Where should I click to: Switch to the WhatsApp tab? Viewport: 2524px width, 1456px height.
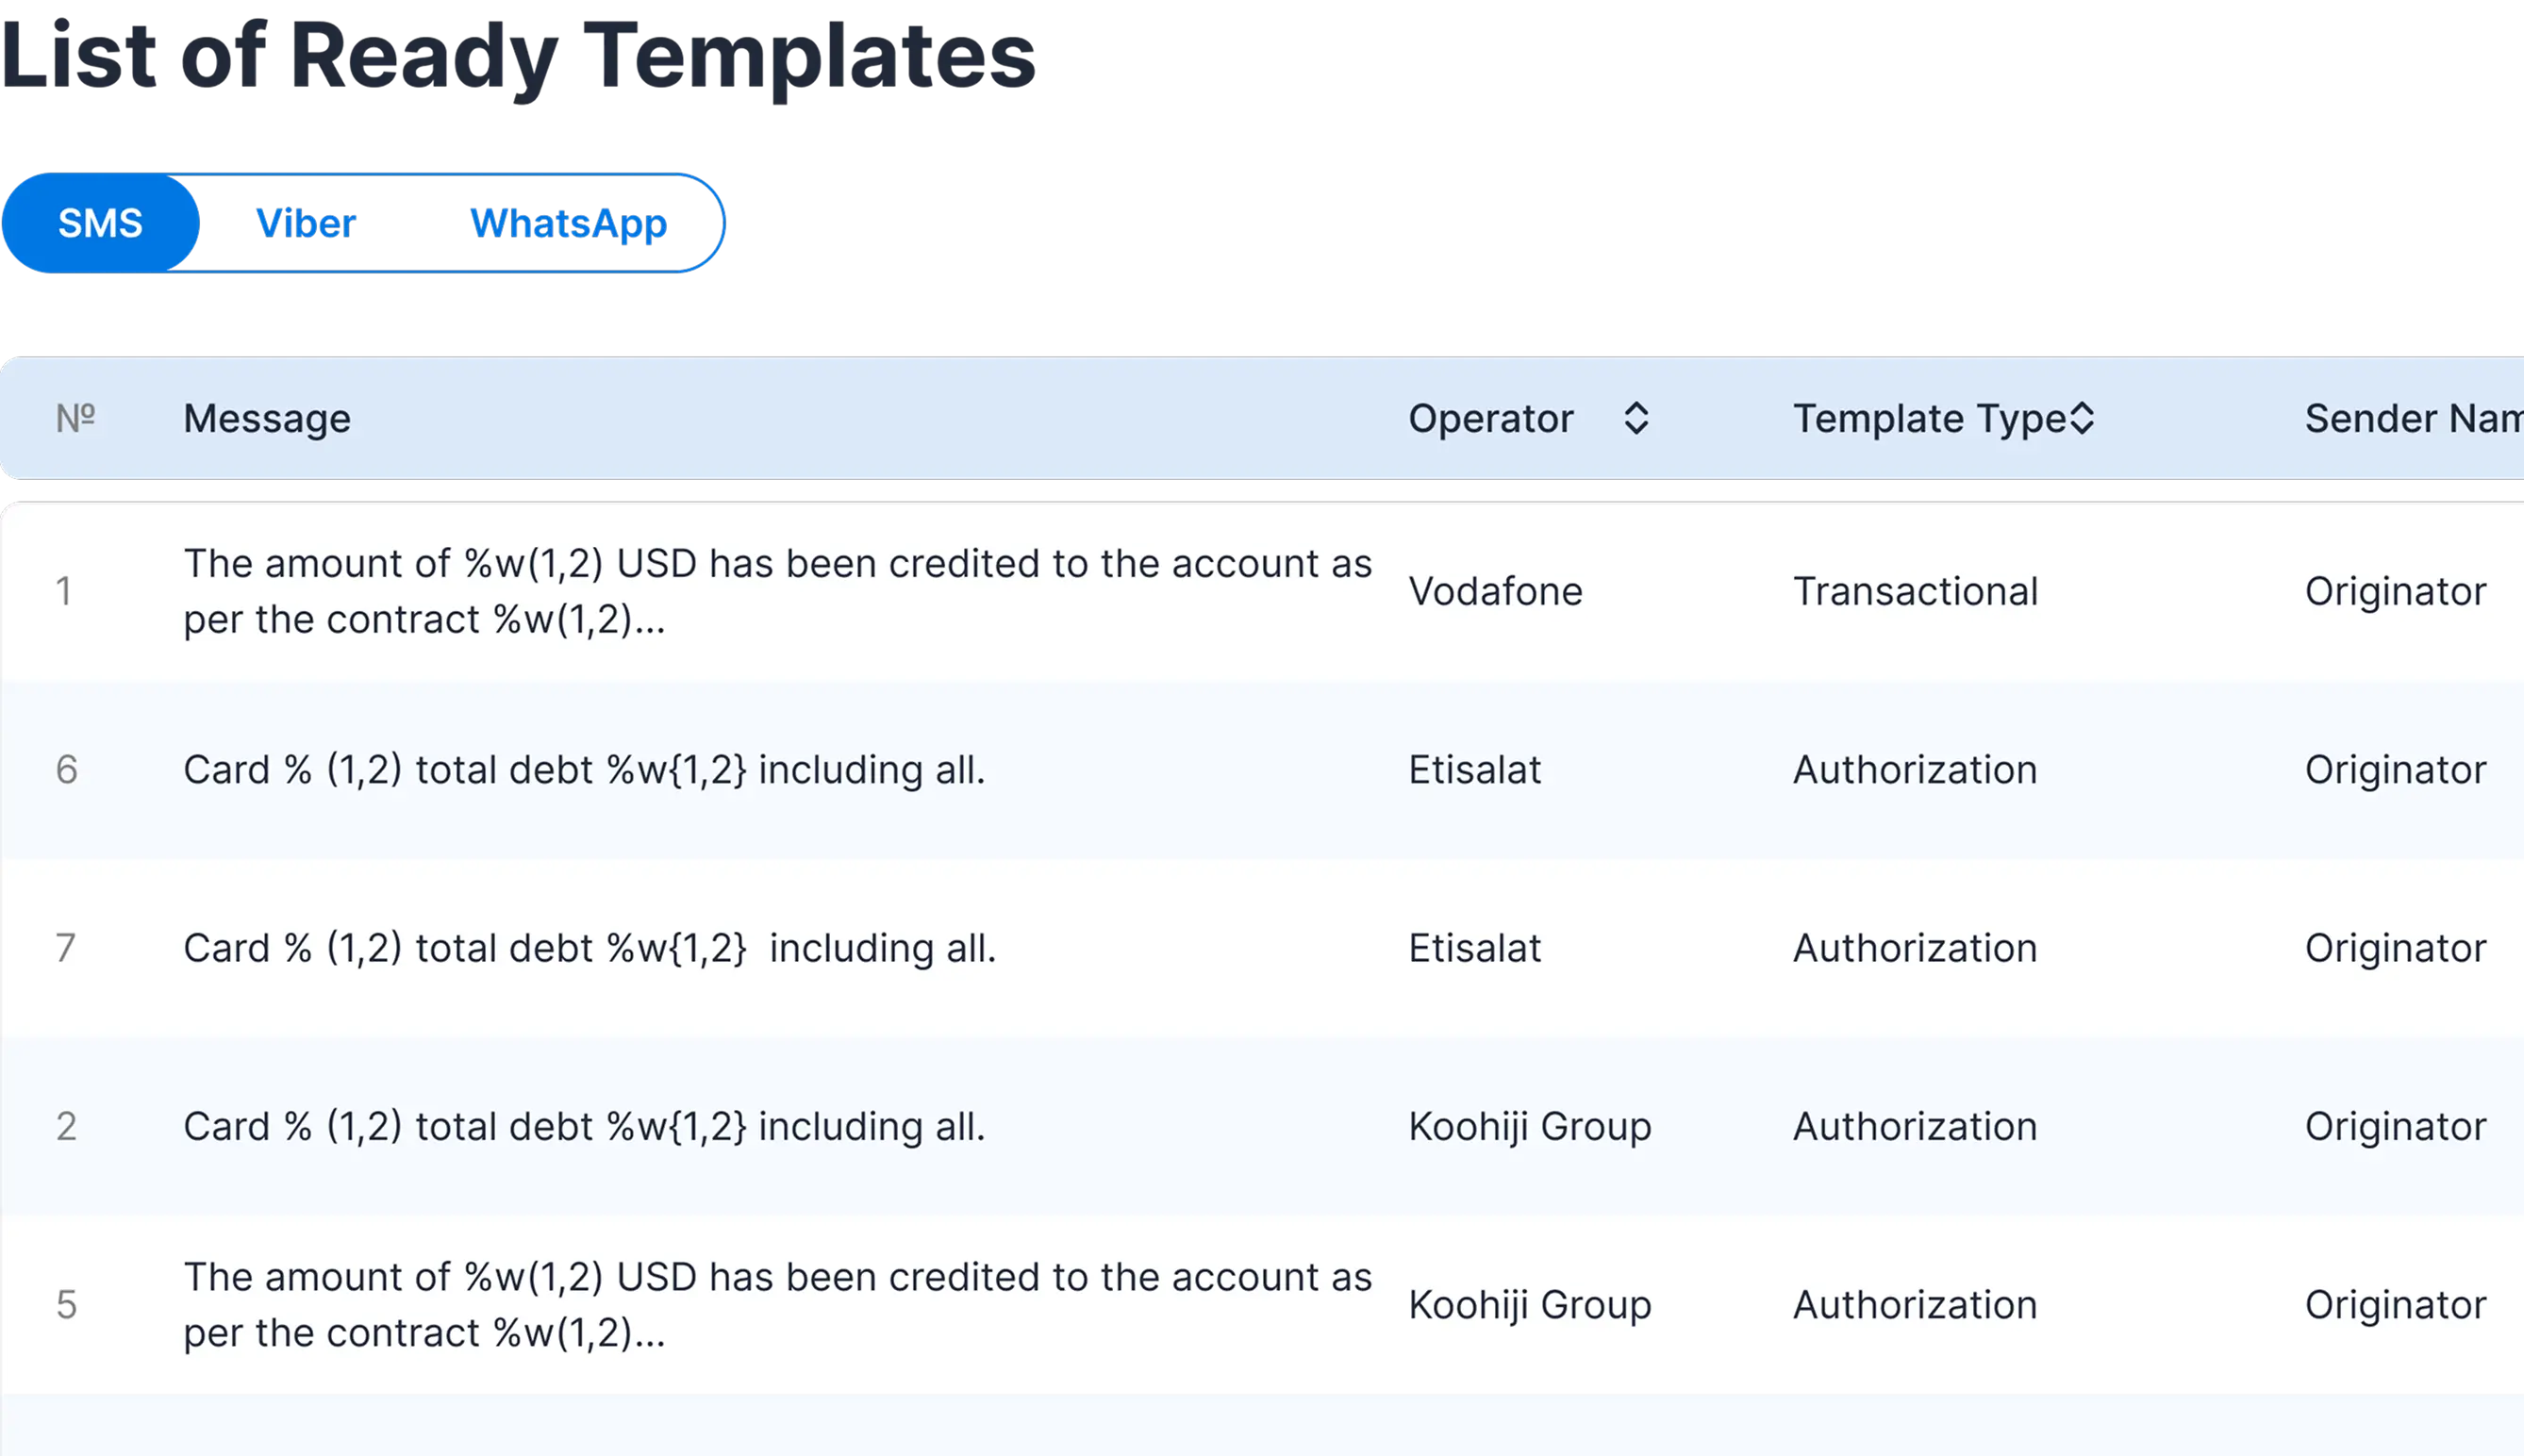click(567, 223)
